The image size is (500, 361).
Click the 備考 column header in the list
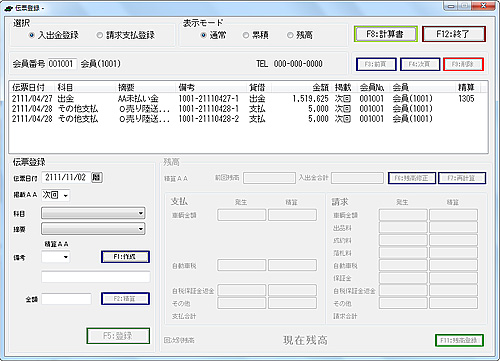[x=212, y=87]
